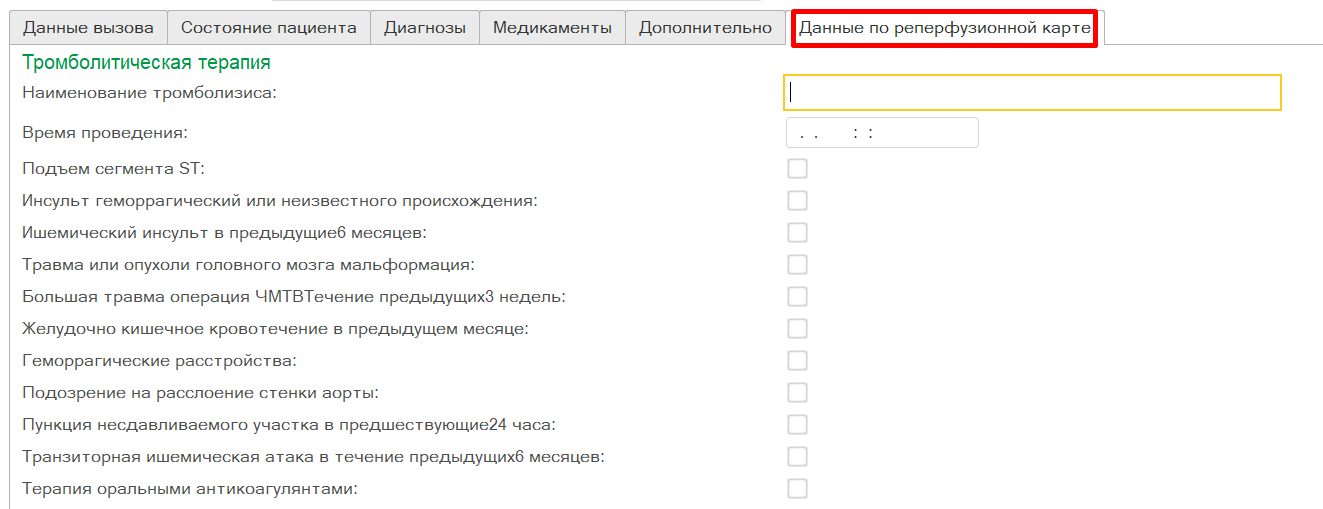Image resolution: width=1323 pixels, height=509 pixels.
Task: Mark Желудочно кишечное кровотечение checkbox
Action: 797,328
